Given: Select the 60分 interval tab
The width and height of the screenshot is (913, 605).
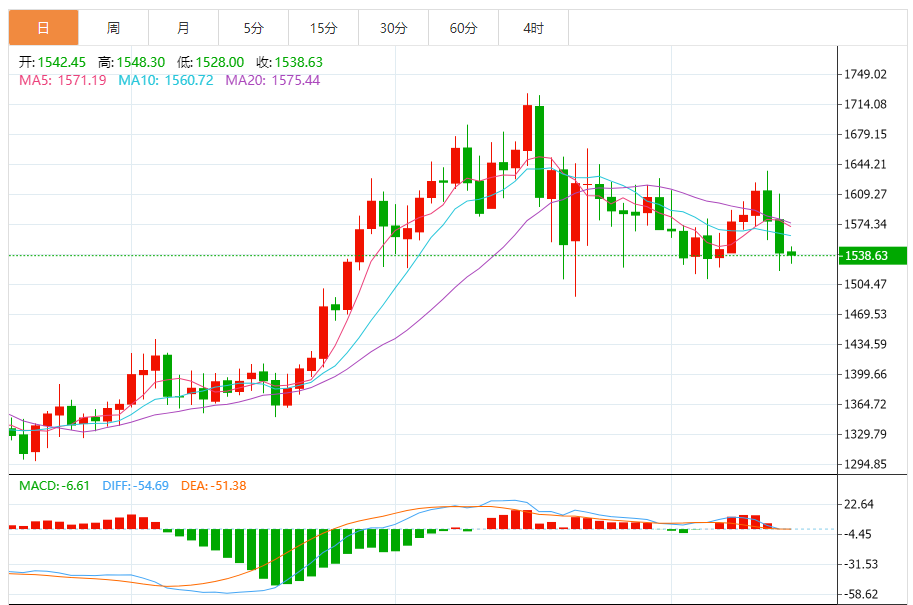Looking at the screenshot, I should (x=463, y=28).
